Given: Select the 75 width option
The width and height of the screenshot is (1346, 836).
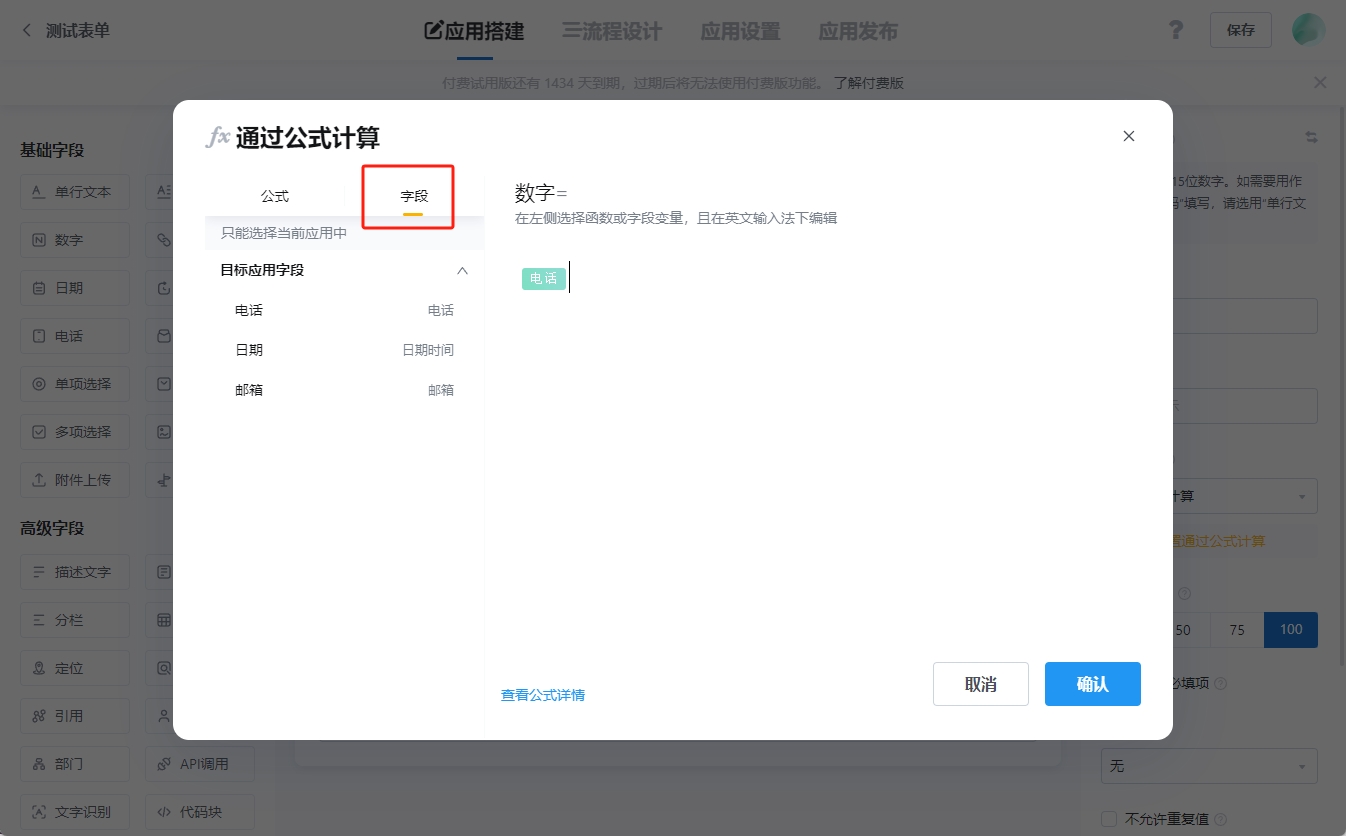Looking at the screenshot, I should tap(1236, 629).
